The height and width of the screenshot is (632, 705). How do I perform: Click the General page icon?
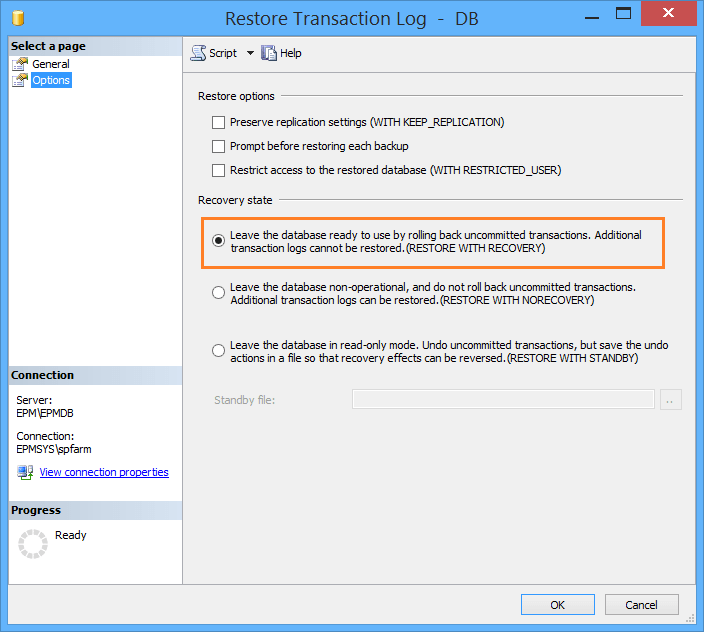pos(20,64)
